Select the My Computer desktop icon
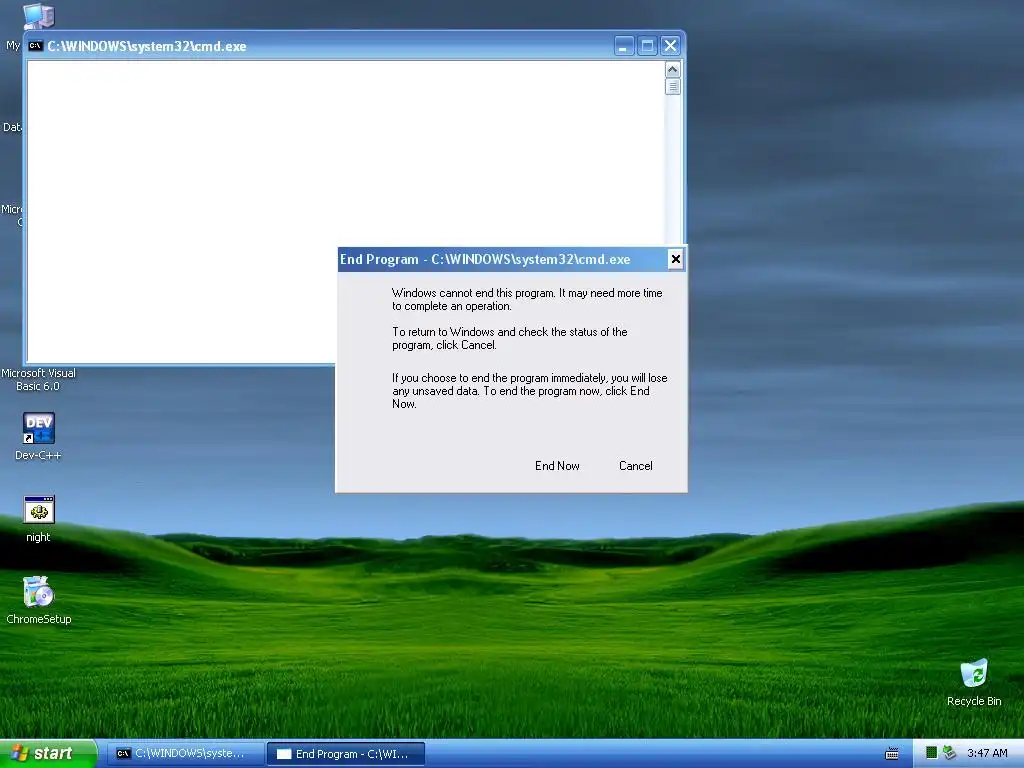This screenshot has height=768, width=1024. [x=38, y=16]
